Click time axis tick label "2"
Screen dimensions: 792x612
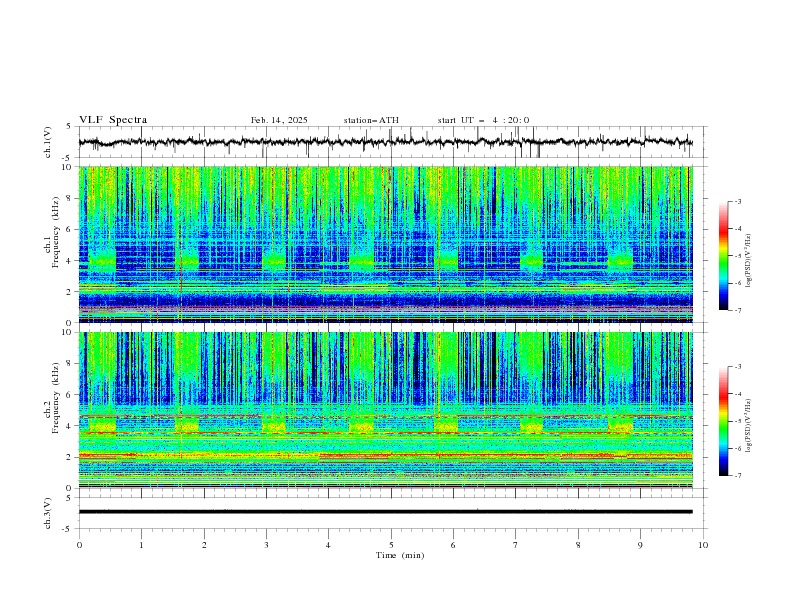(x=204, y=545)
